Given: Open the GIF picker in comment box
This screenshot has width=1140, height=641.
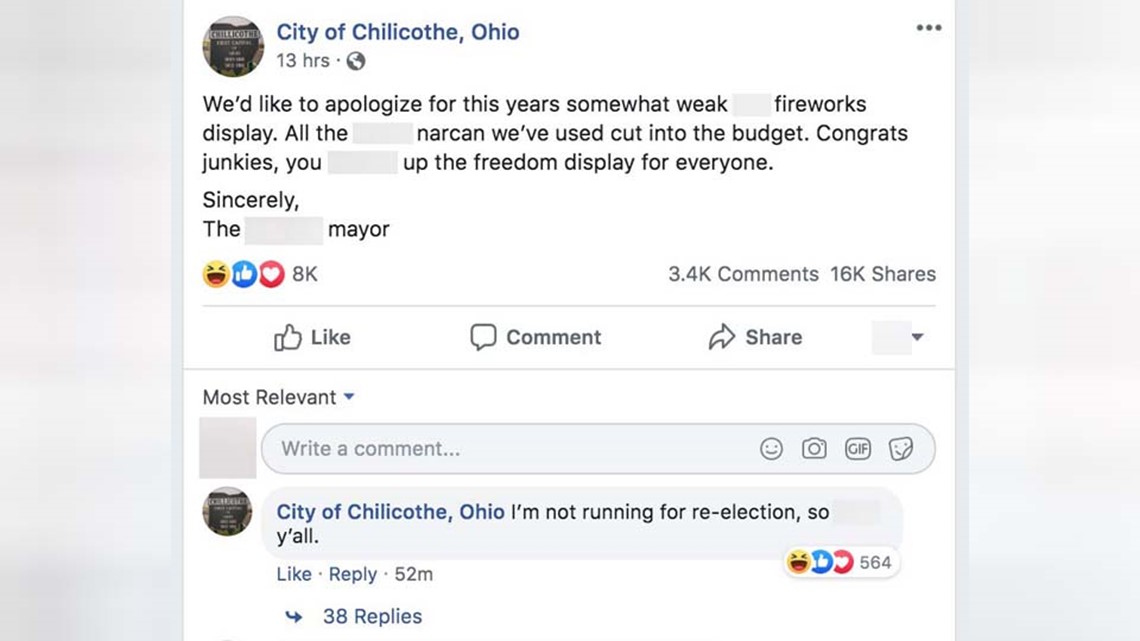Looking at the screenshot, I should pyautogui.click(x=858, y=448).
